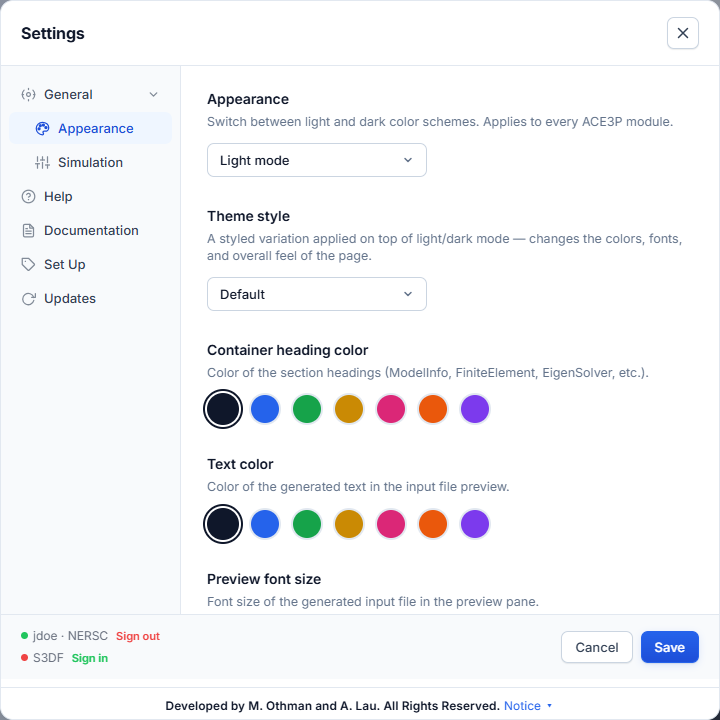
Task: Pick blue Container heading color
Action: point(265,409)
